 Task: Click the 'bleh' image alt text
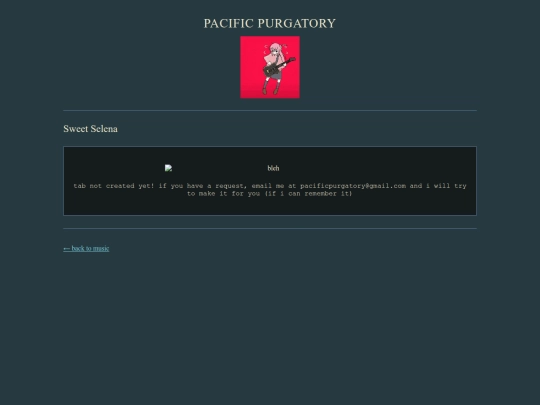(273, 168)
